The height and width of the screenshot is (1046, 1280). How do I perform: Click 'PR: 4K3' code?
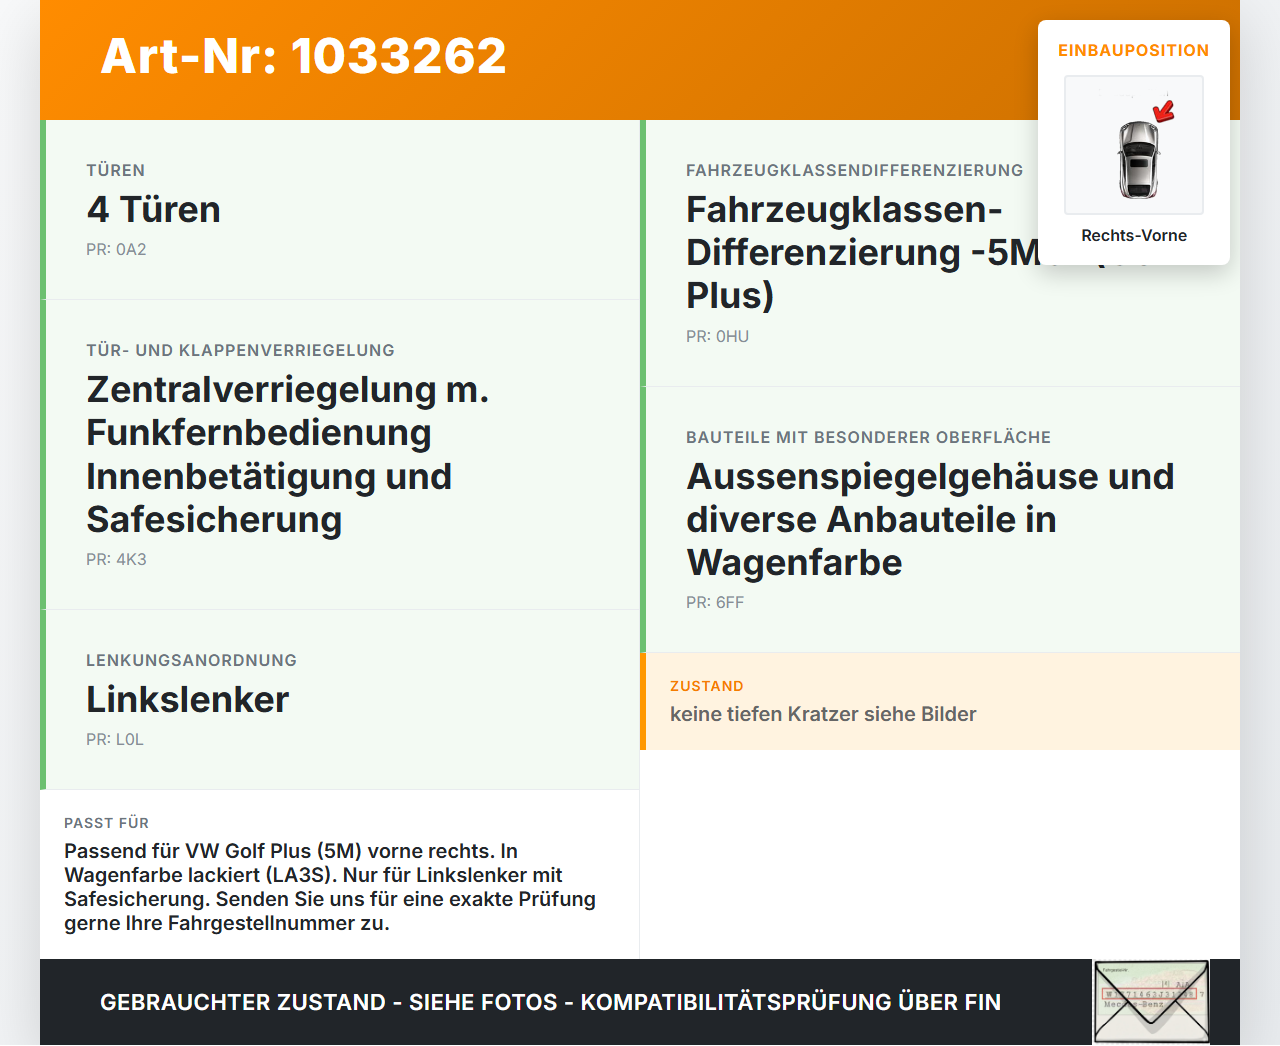pyautogui.click(x=116, y=559)
